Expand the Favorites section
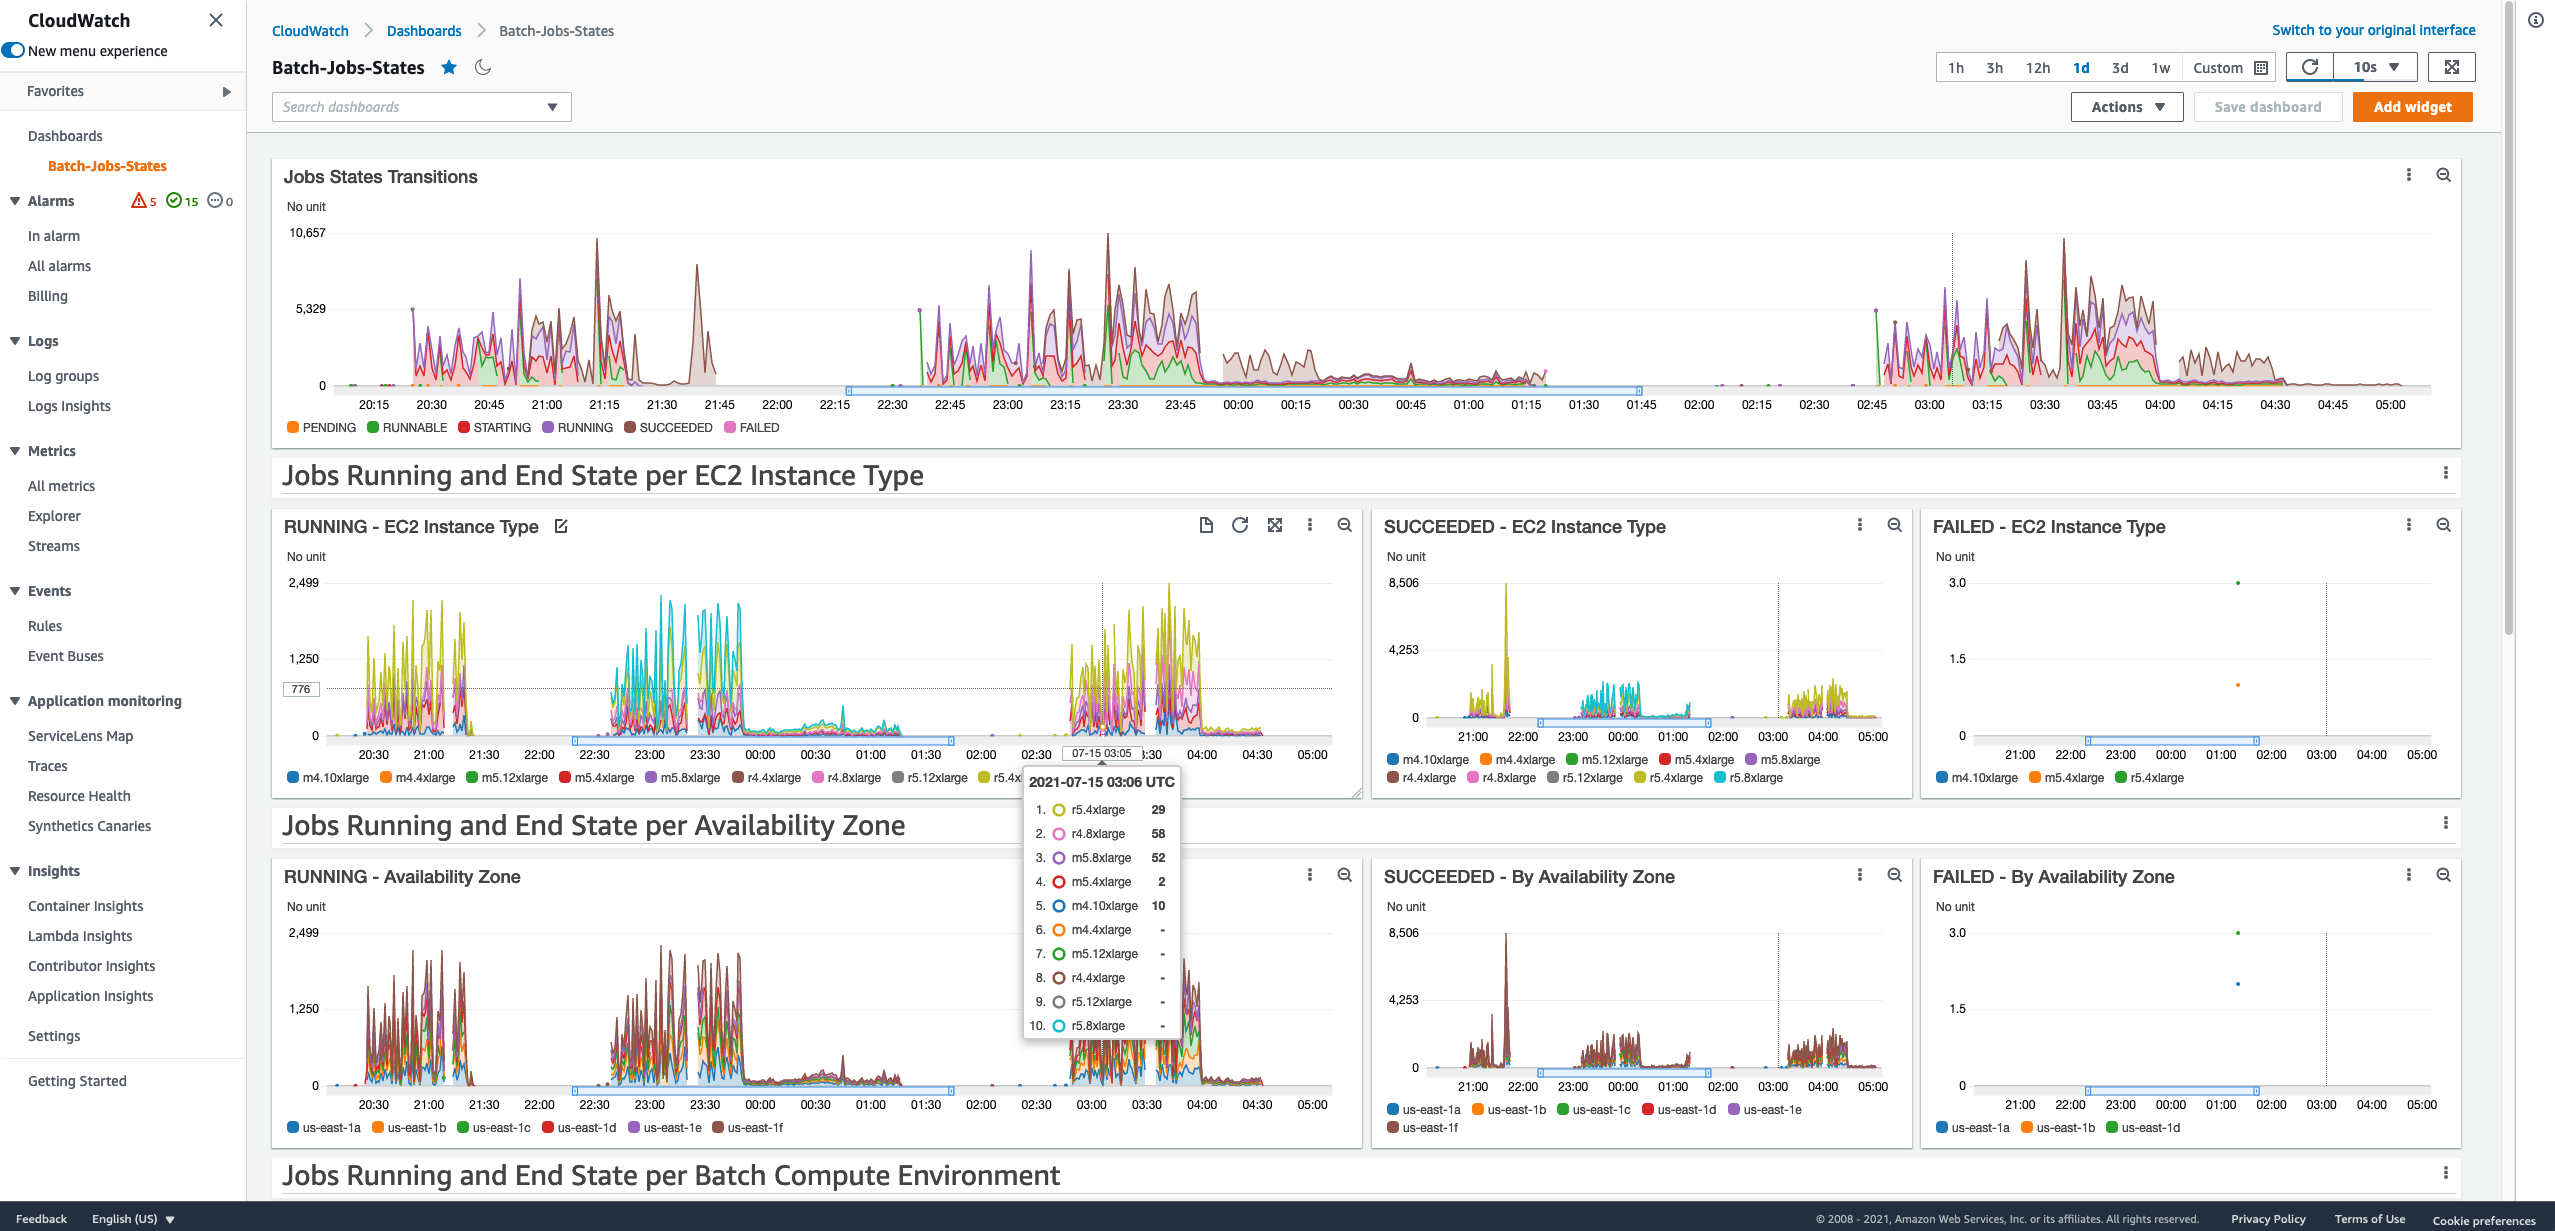The image size is (2555, 1231). point(227,91)
